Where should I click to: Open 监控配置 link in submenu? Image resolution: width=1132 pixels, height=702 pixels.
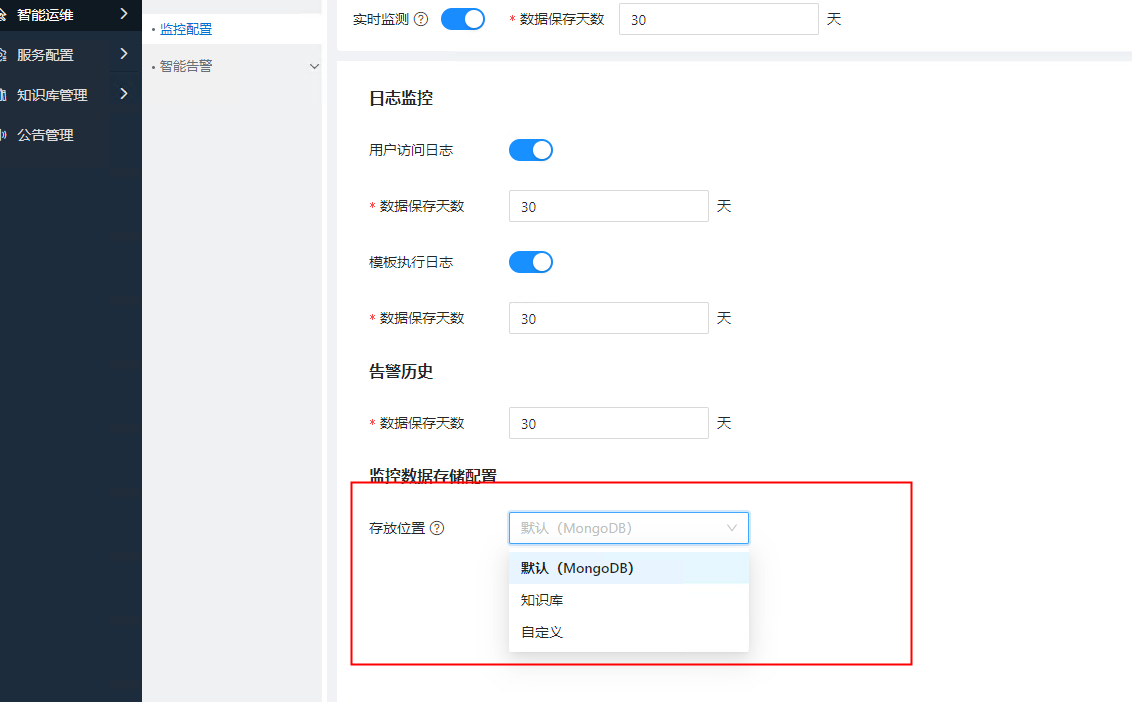(186, 30)
